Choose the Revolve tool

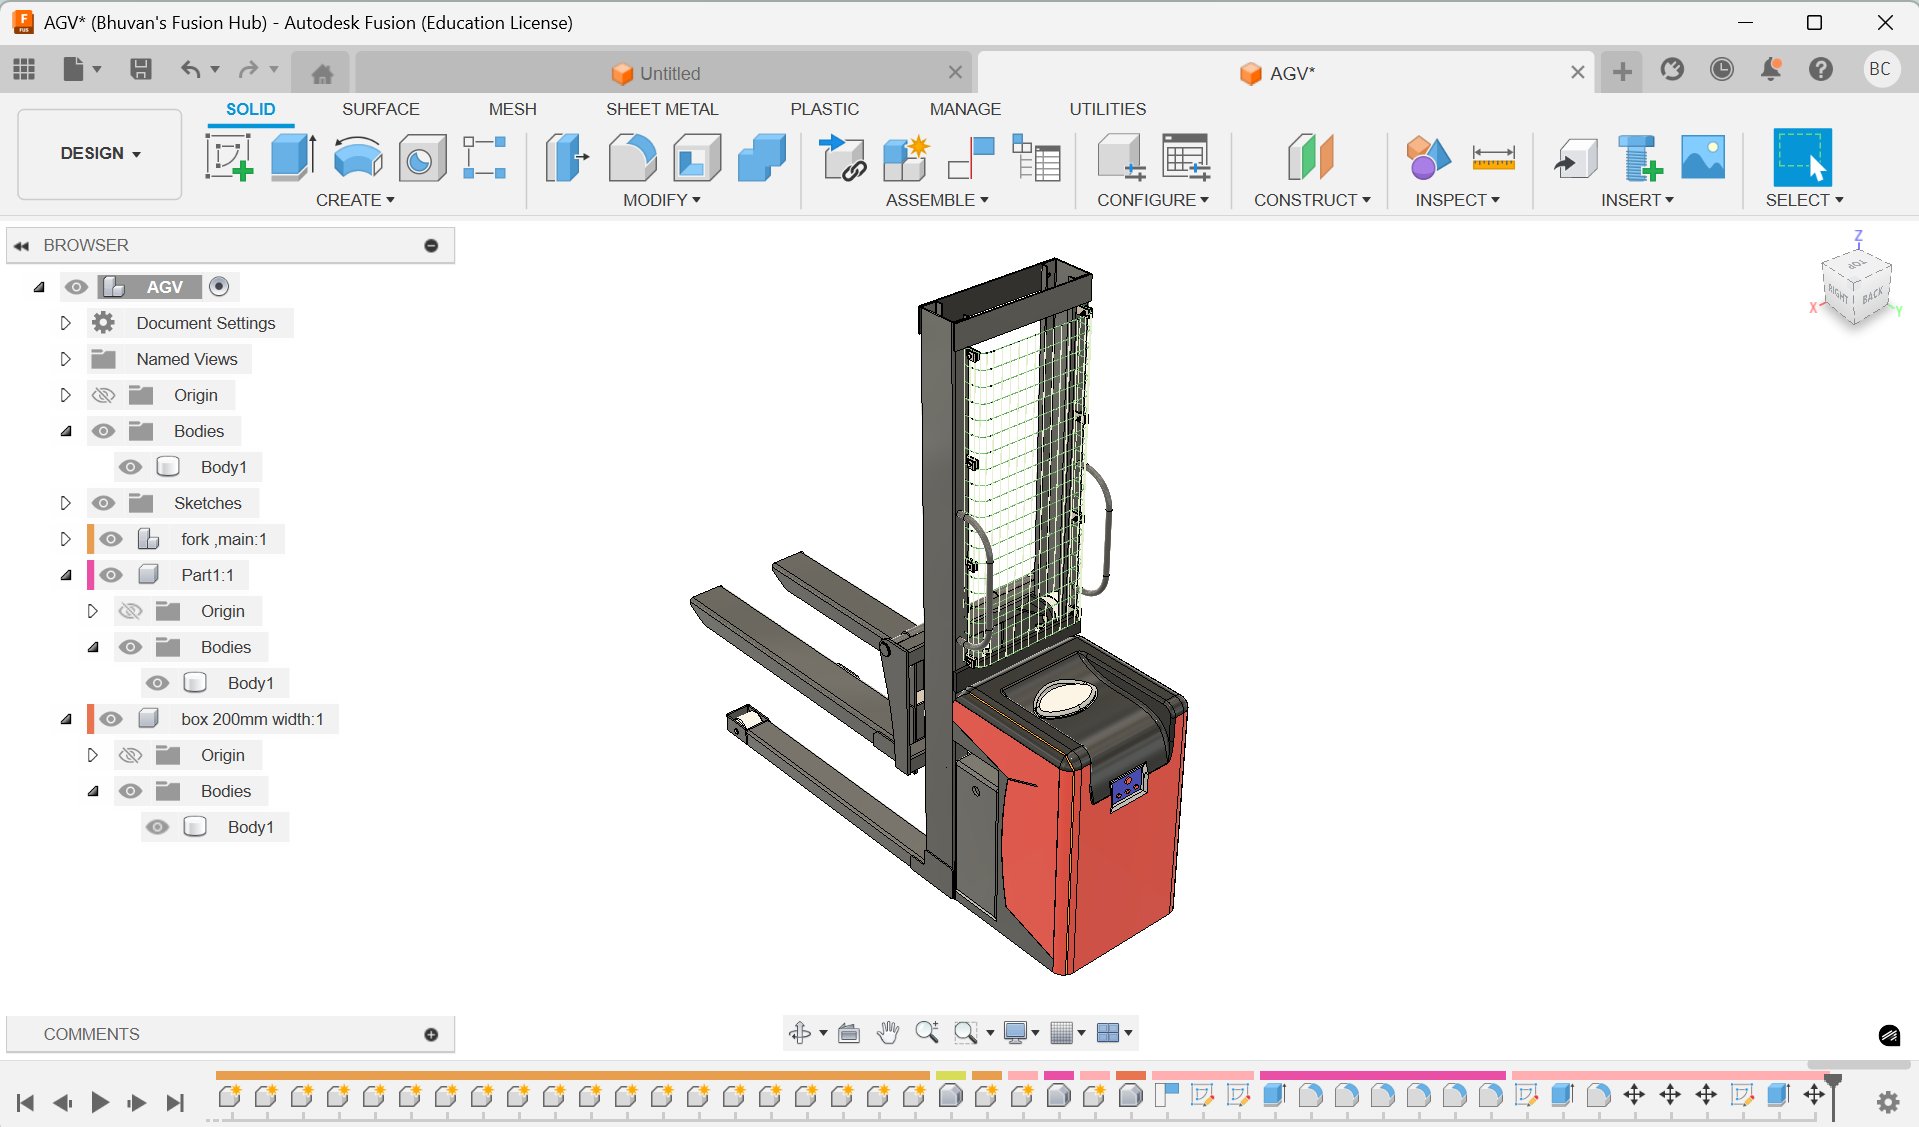tap(358, 158)
